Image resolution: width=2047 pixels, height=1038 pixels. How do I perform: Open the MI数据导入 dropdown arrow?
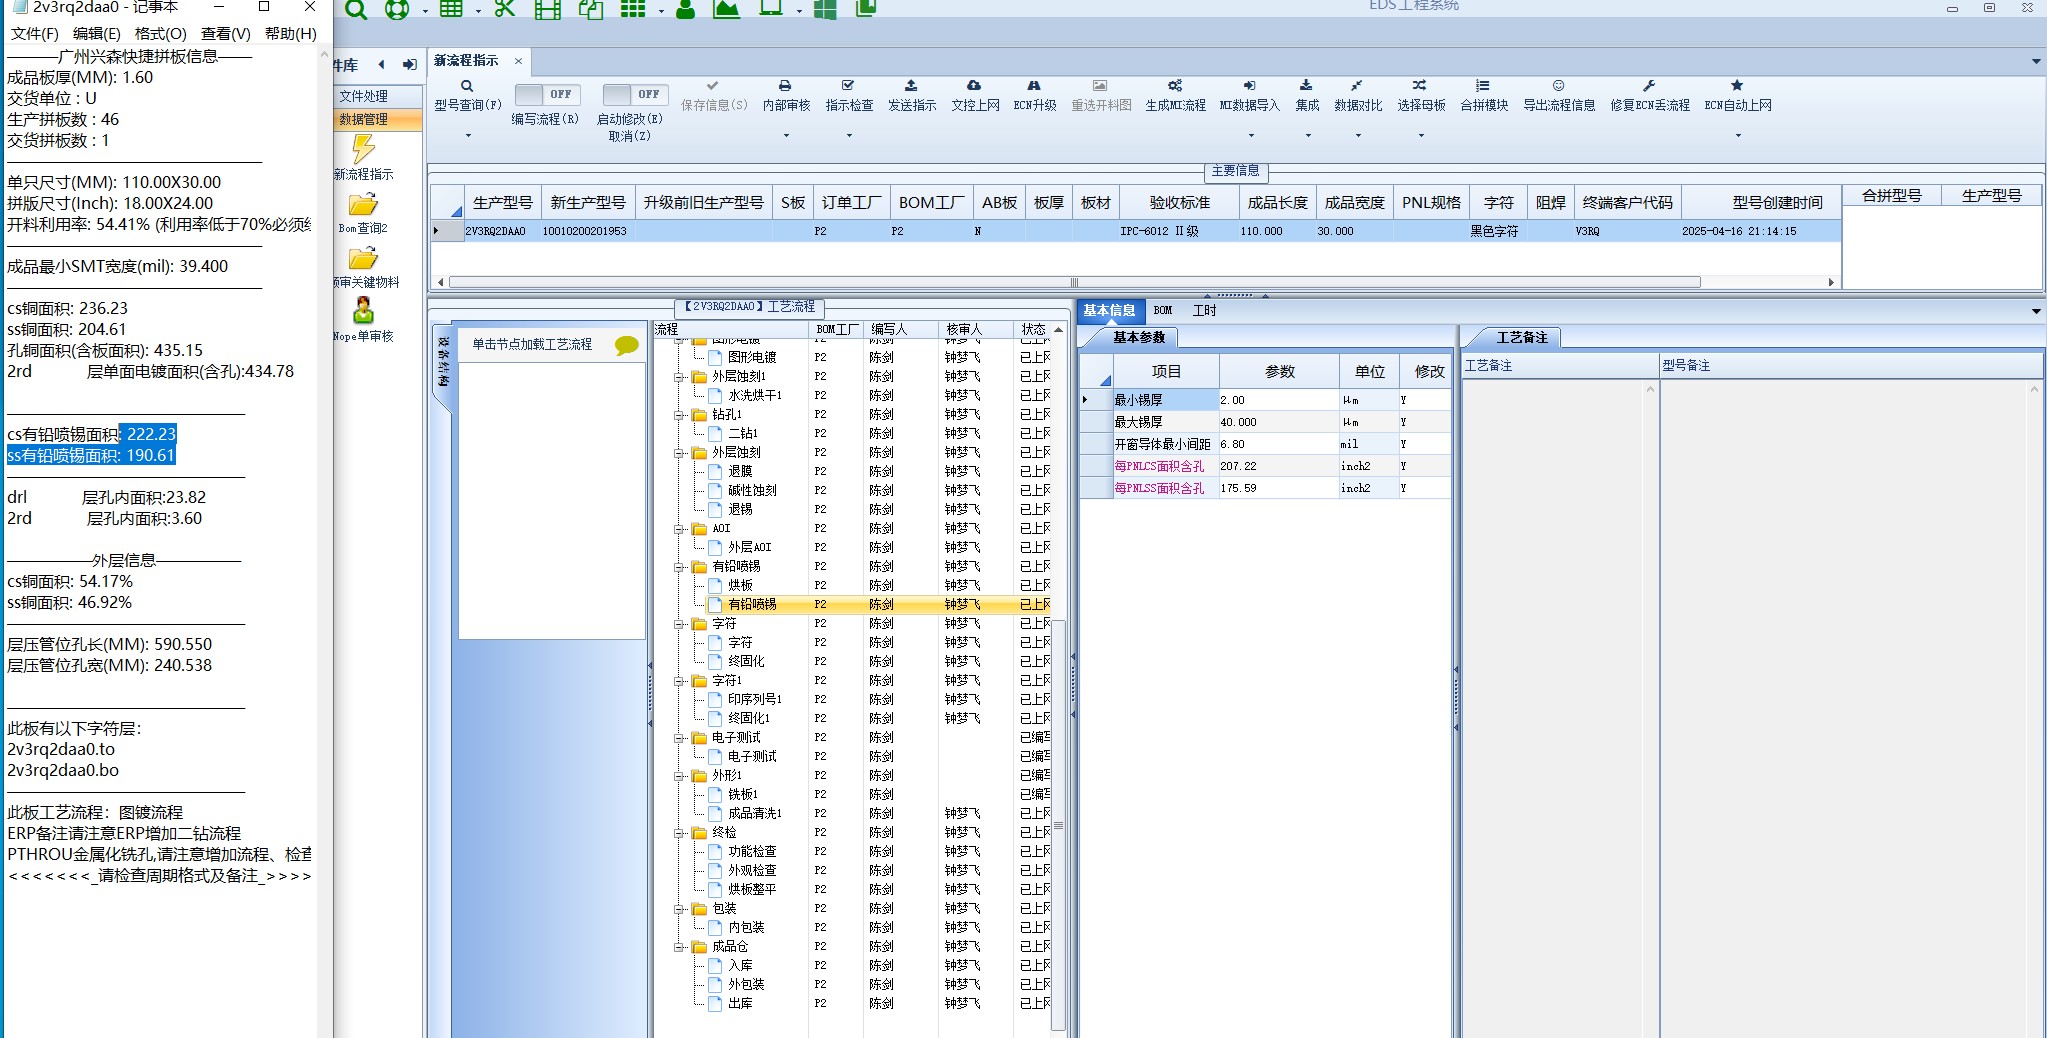point(1249,136)
